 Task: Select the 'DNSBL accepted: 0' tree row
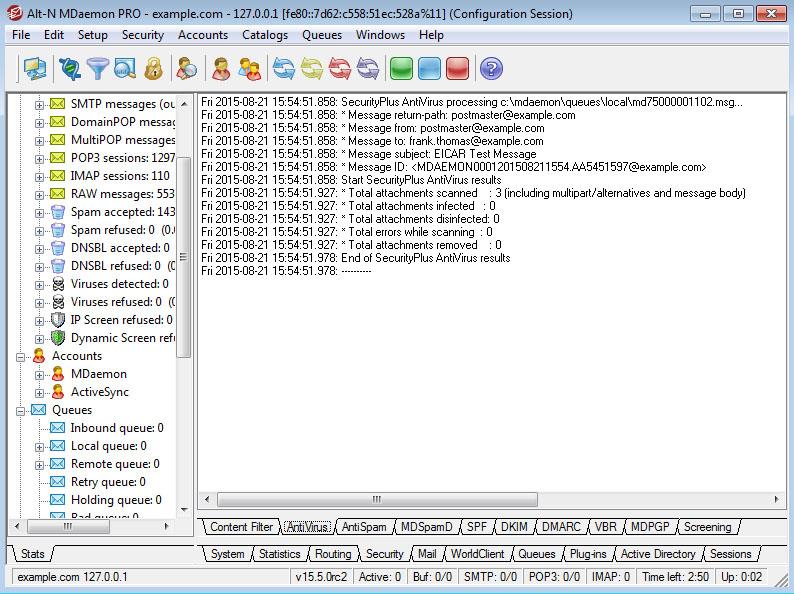click(120, 248)
